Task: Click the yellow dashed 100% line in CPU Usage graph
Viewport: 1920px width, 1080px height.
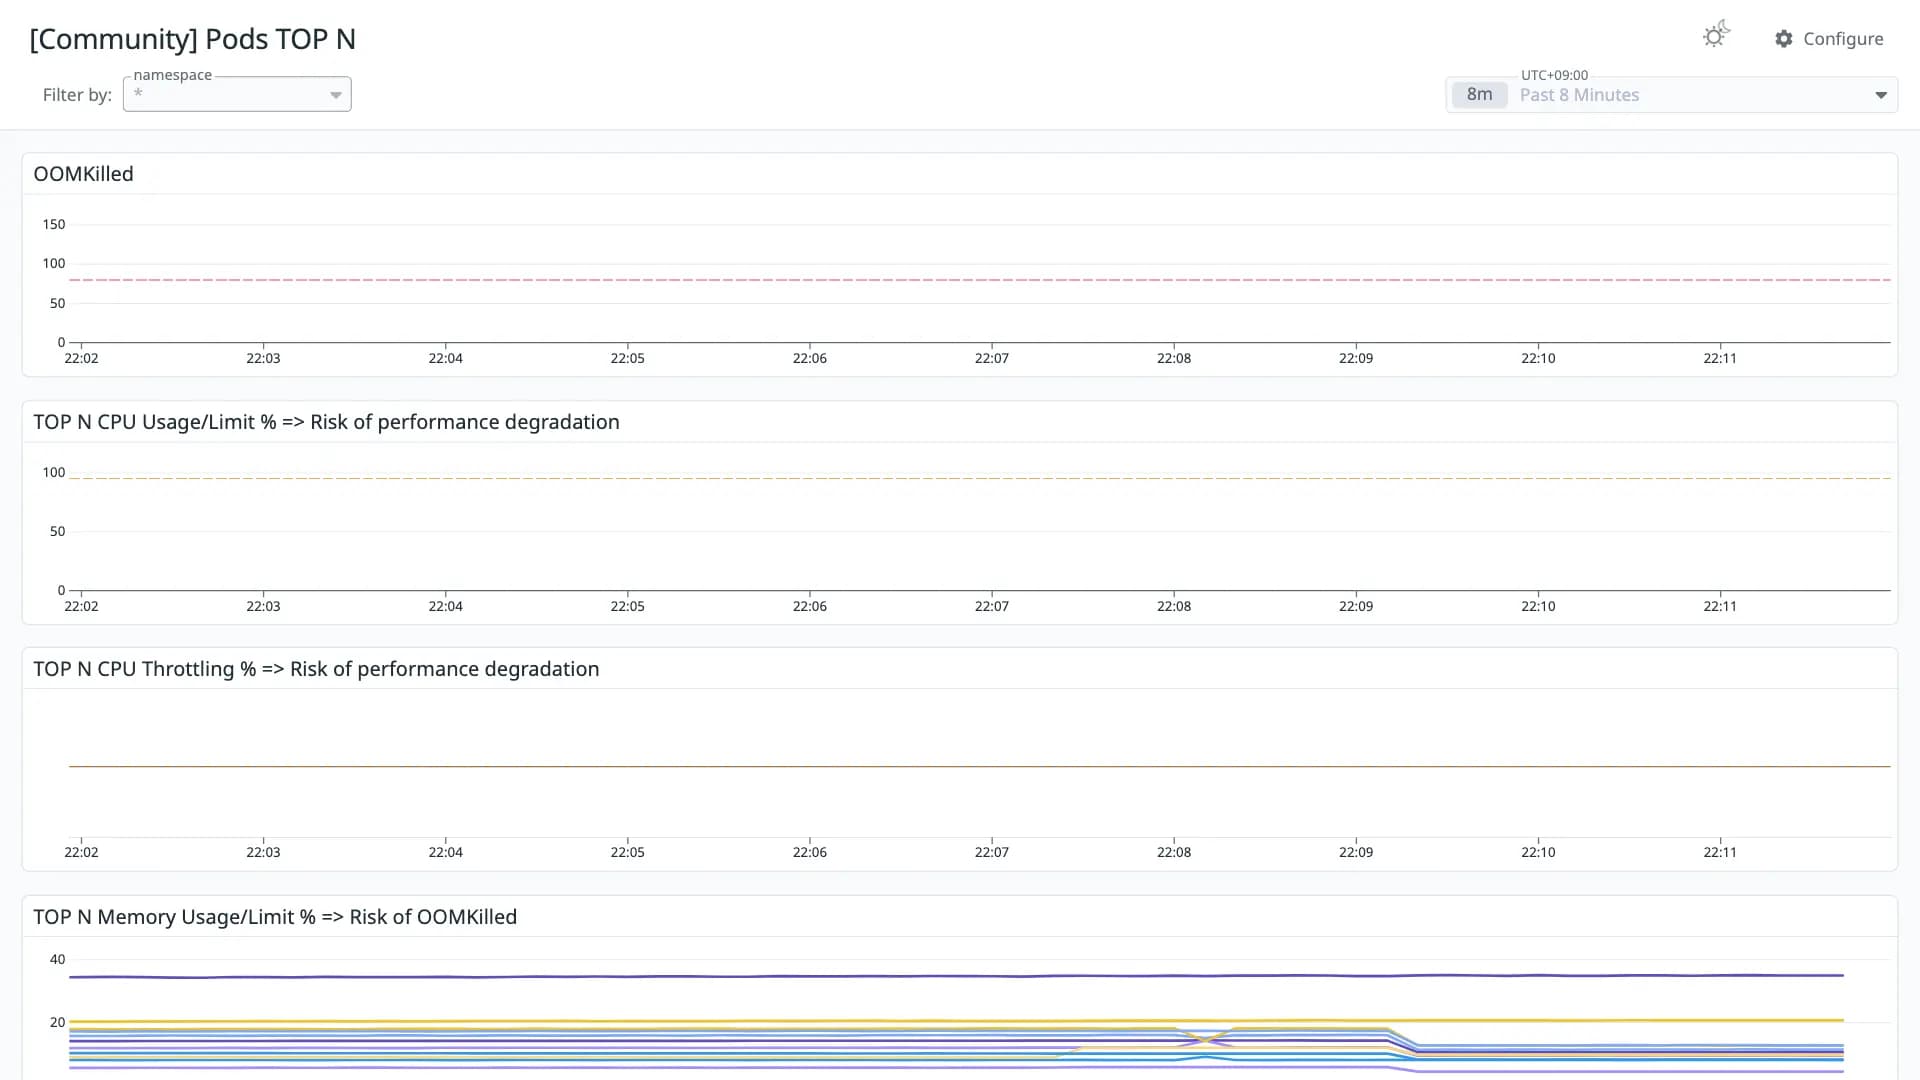Action: [x=980, y=478]
